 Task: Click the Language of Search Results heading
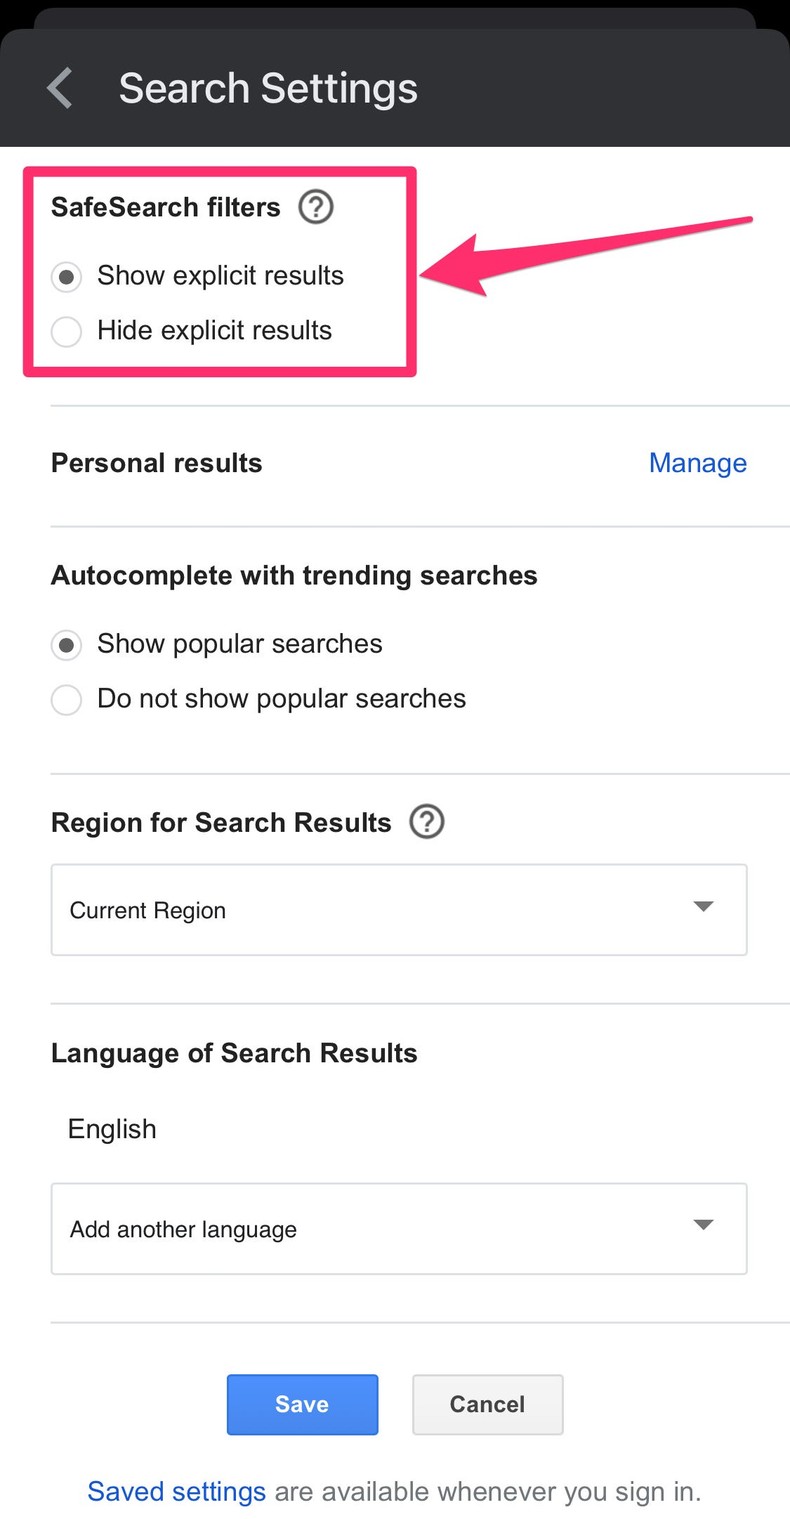click(233, 1052)
